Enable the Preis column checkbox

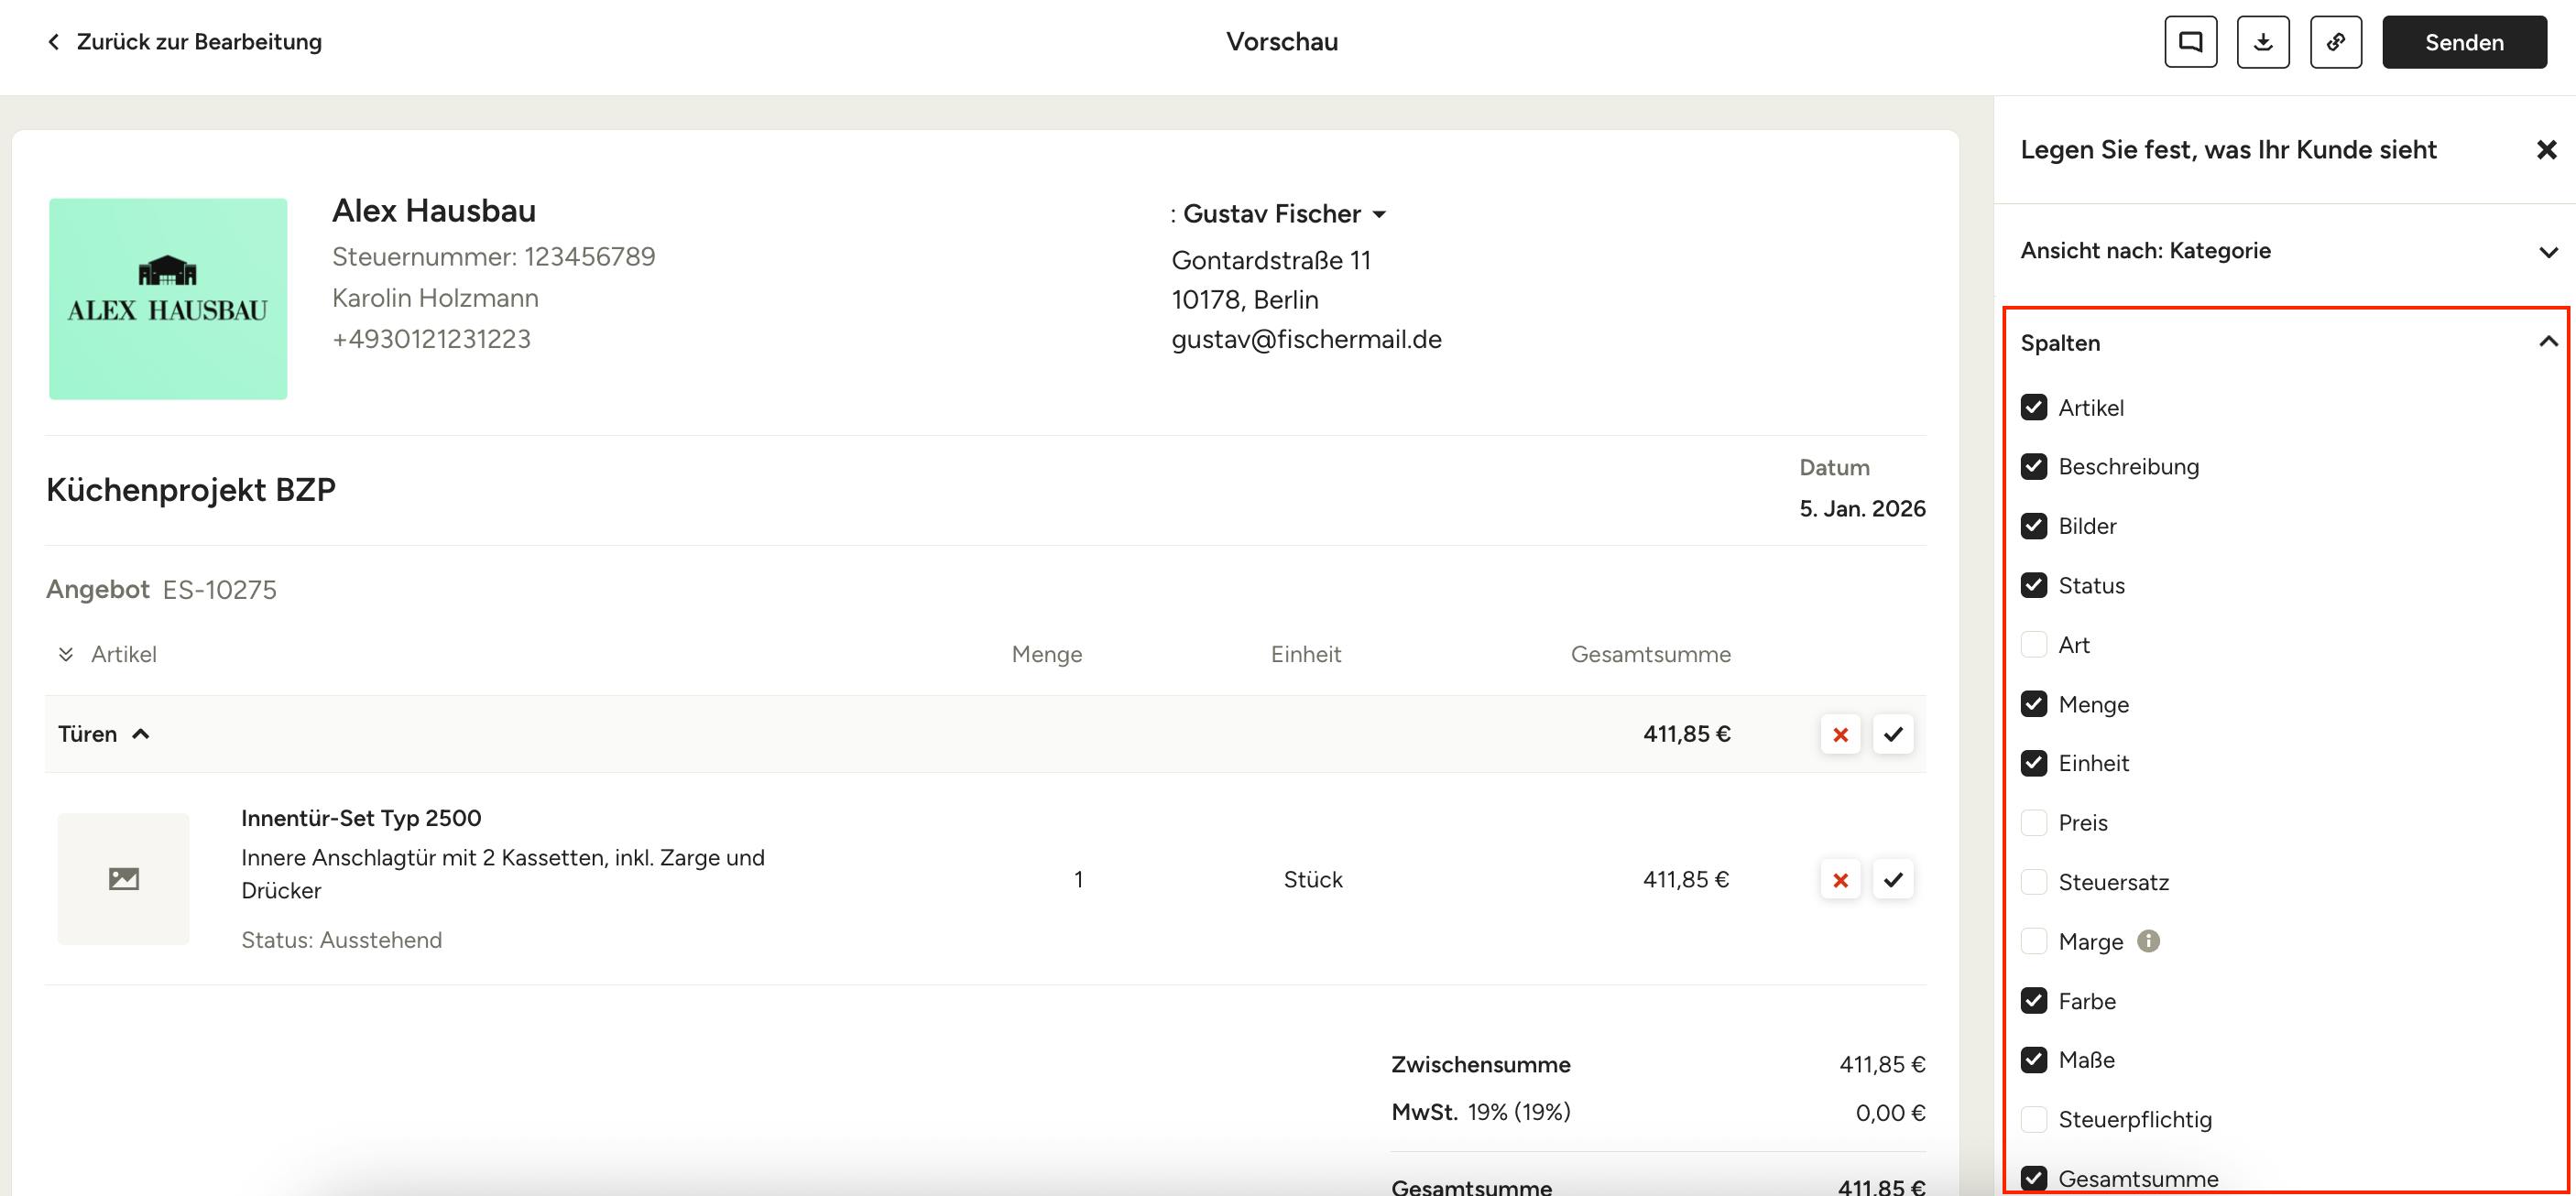coord(2034,823)
